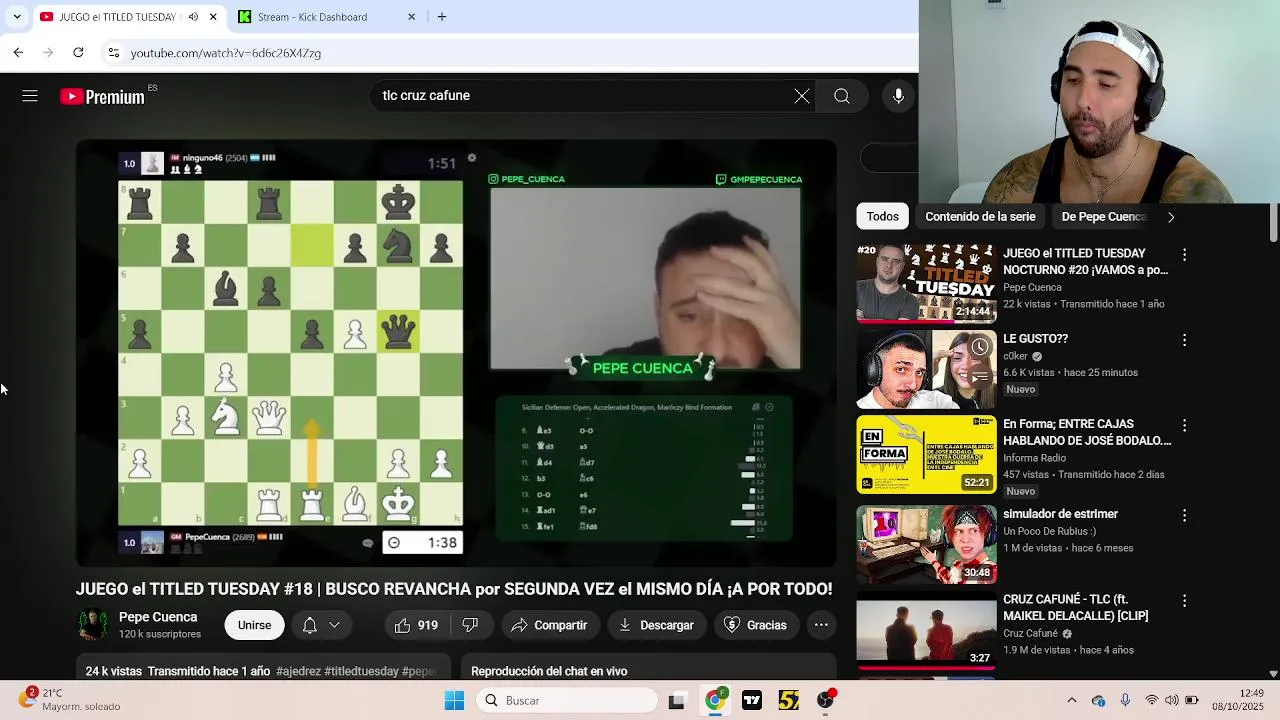Click the Pepe Cuenca channel avatar
This screenshot has width=1280, height=720.
[93, 624]
